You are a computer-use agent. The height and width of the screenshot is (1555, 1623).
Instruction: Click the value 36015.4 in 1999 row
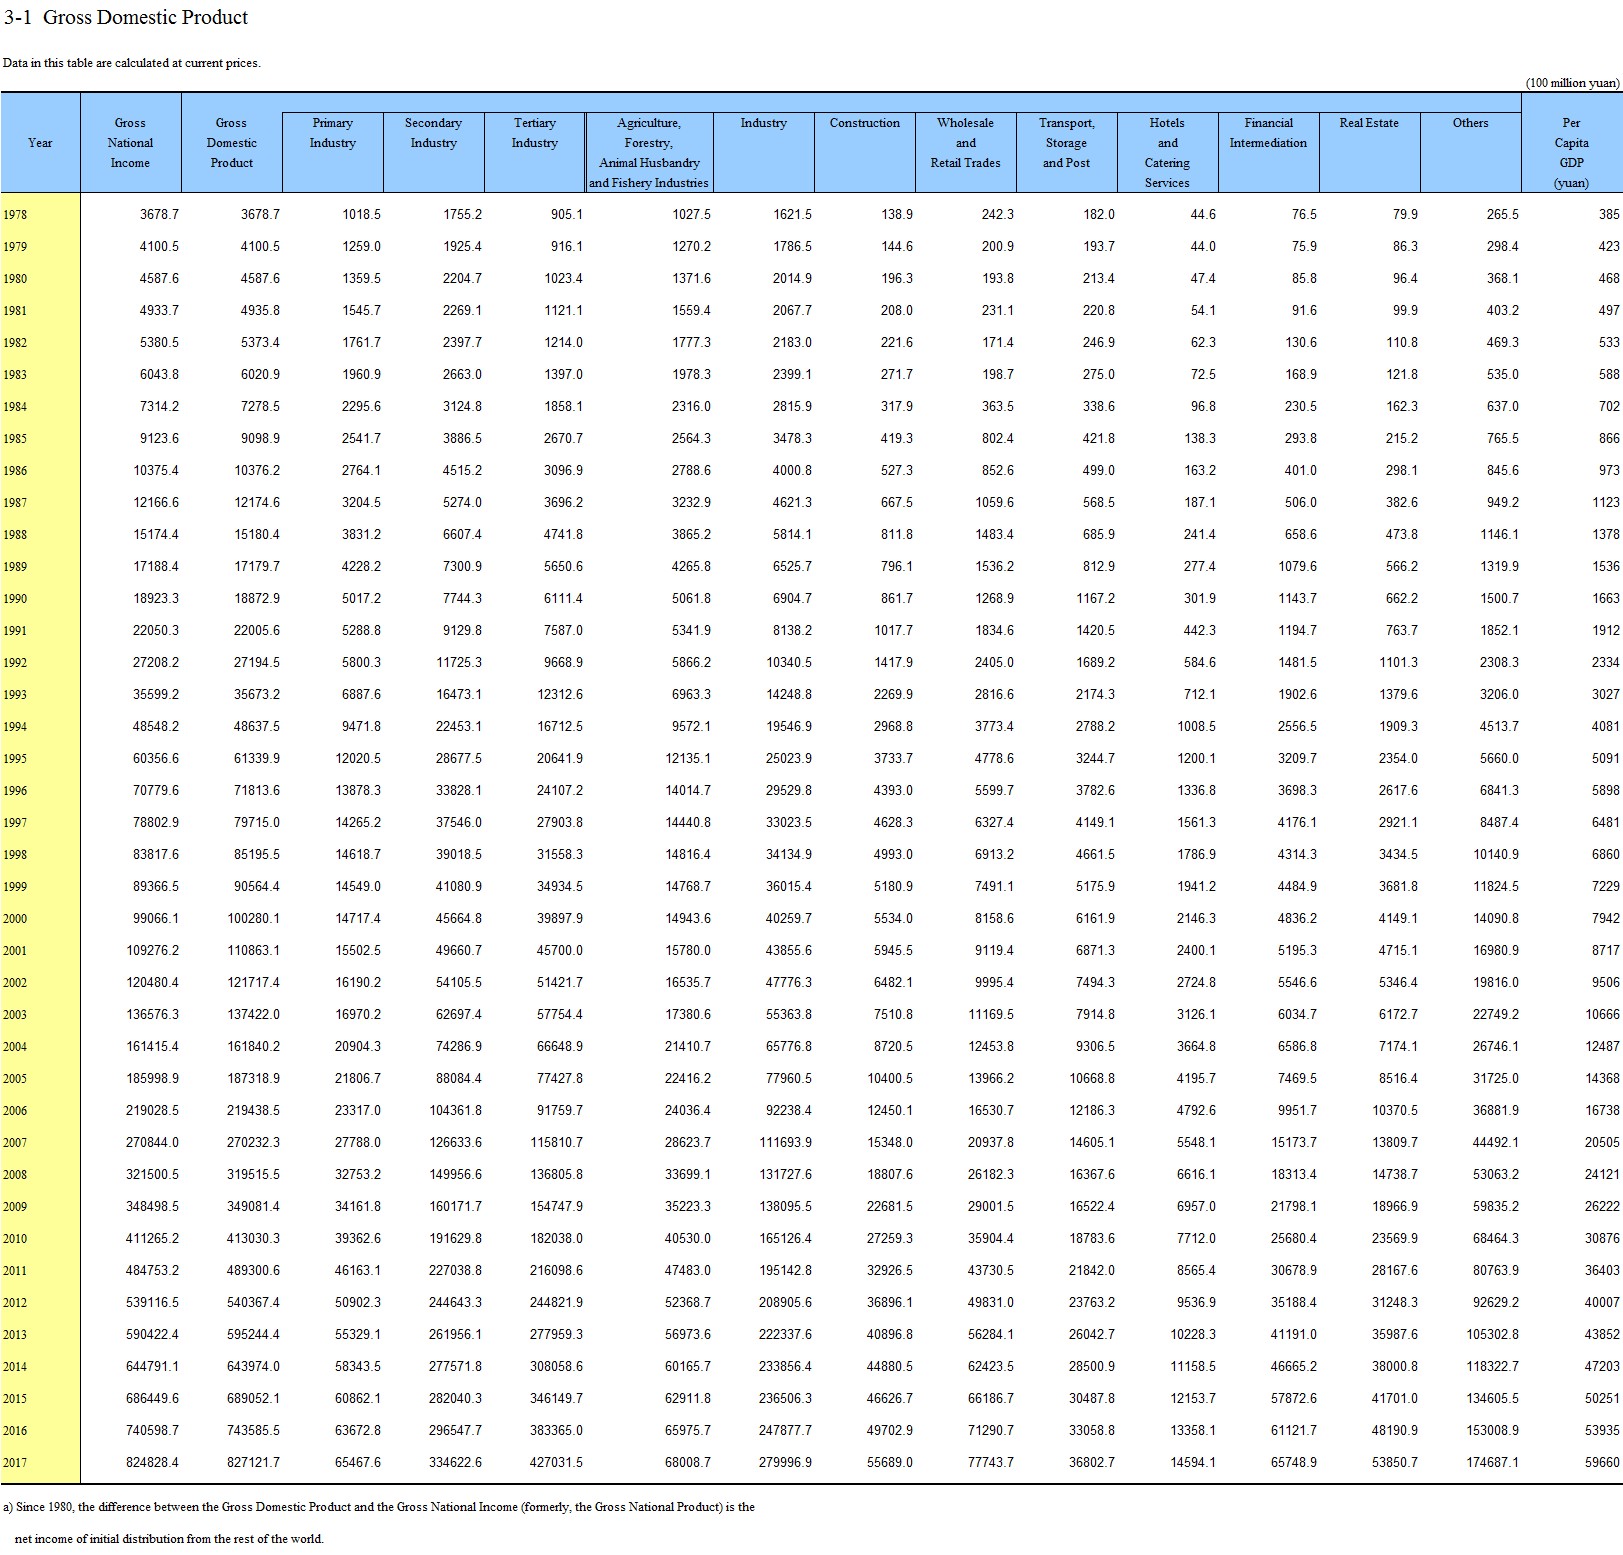tap(789, 887)
